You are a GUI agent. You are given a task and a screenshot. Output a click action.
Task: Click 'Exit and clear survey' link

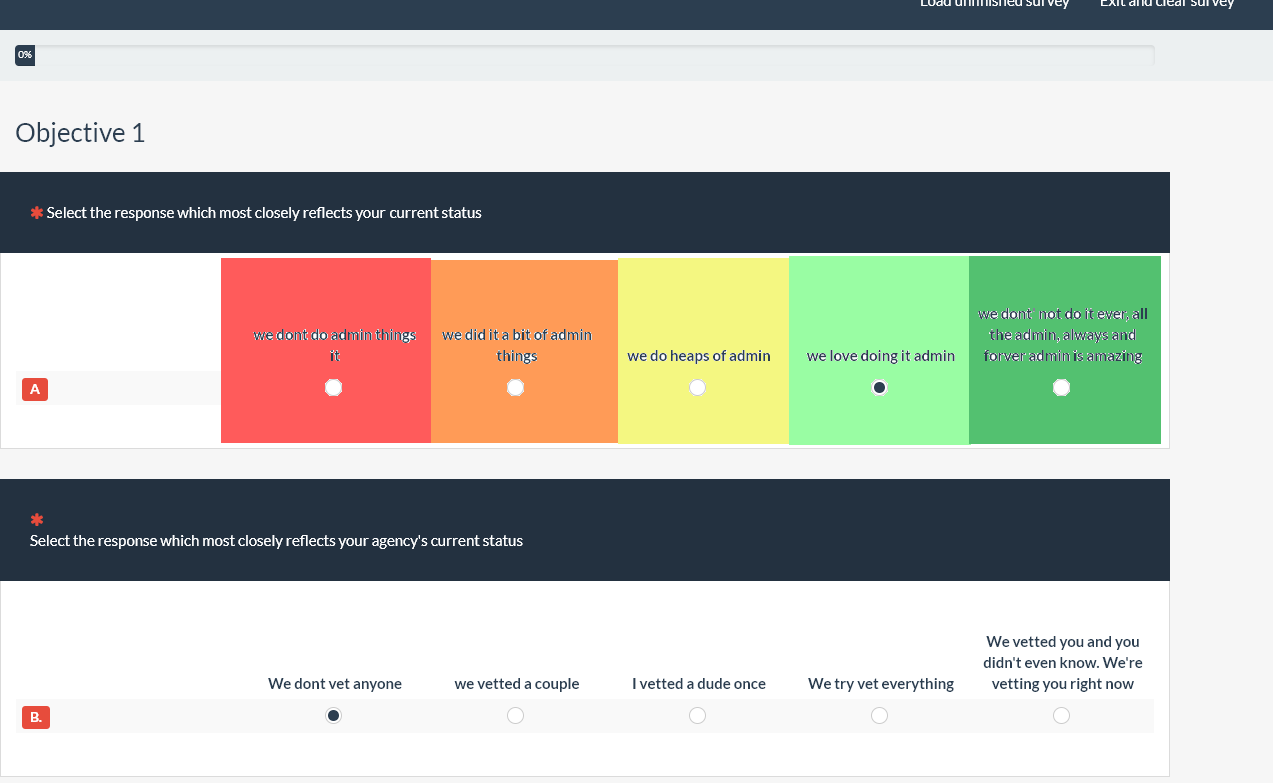(x=1167, y=3)
